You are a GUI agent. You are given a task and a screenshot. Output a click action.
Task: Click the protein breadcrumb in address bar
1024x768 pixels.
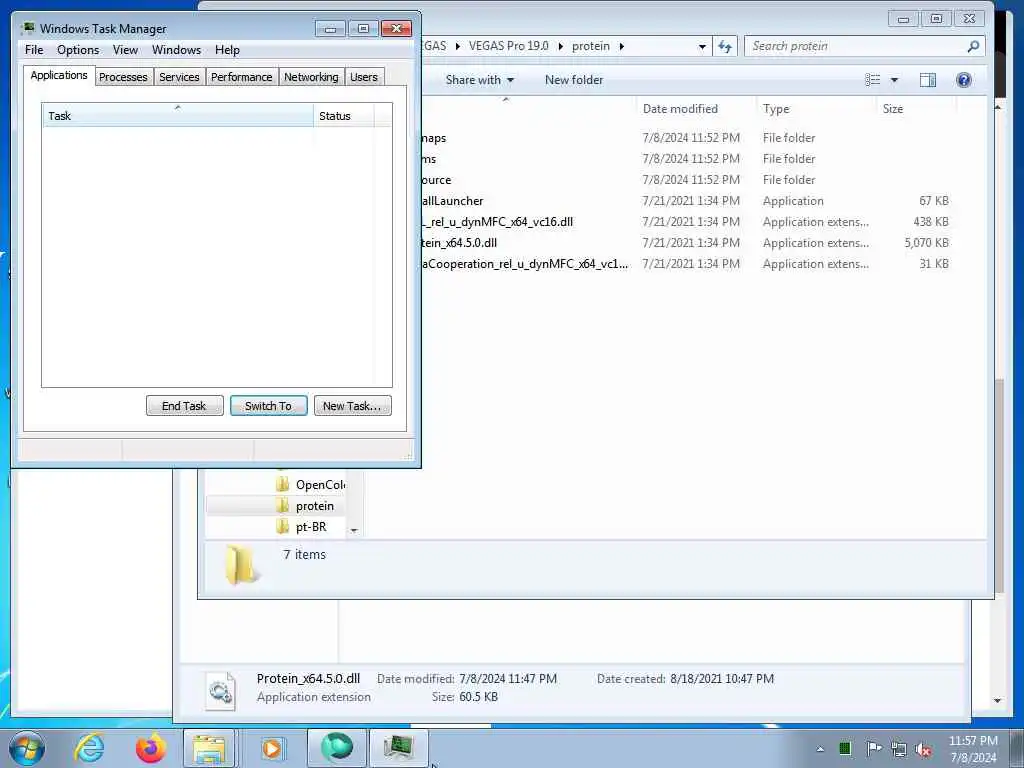click(590, 46)
